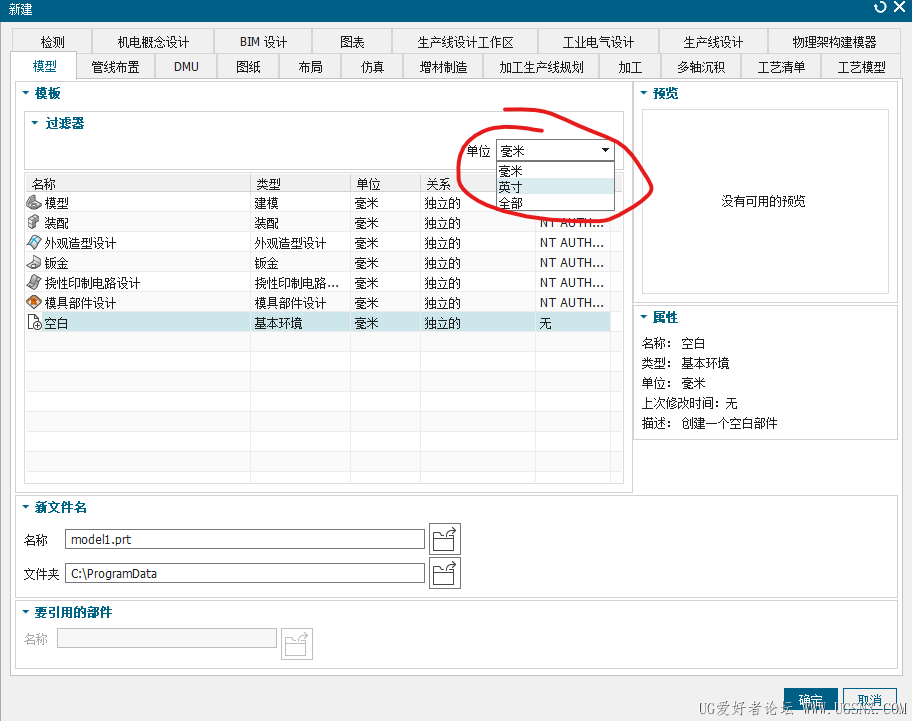This screenshot has width=912, height=721.
Task: Select the 布局 tab
Action: click(x=310, y=67)
